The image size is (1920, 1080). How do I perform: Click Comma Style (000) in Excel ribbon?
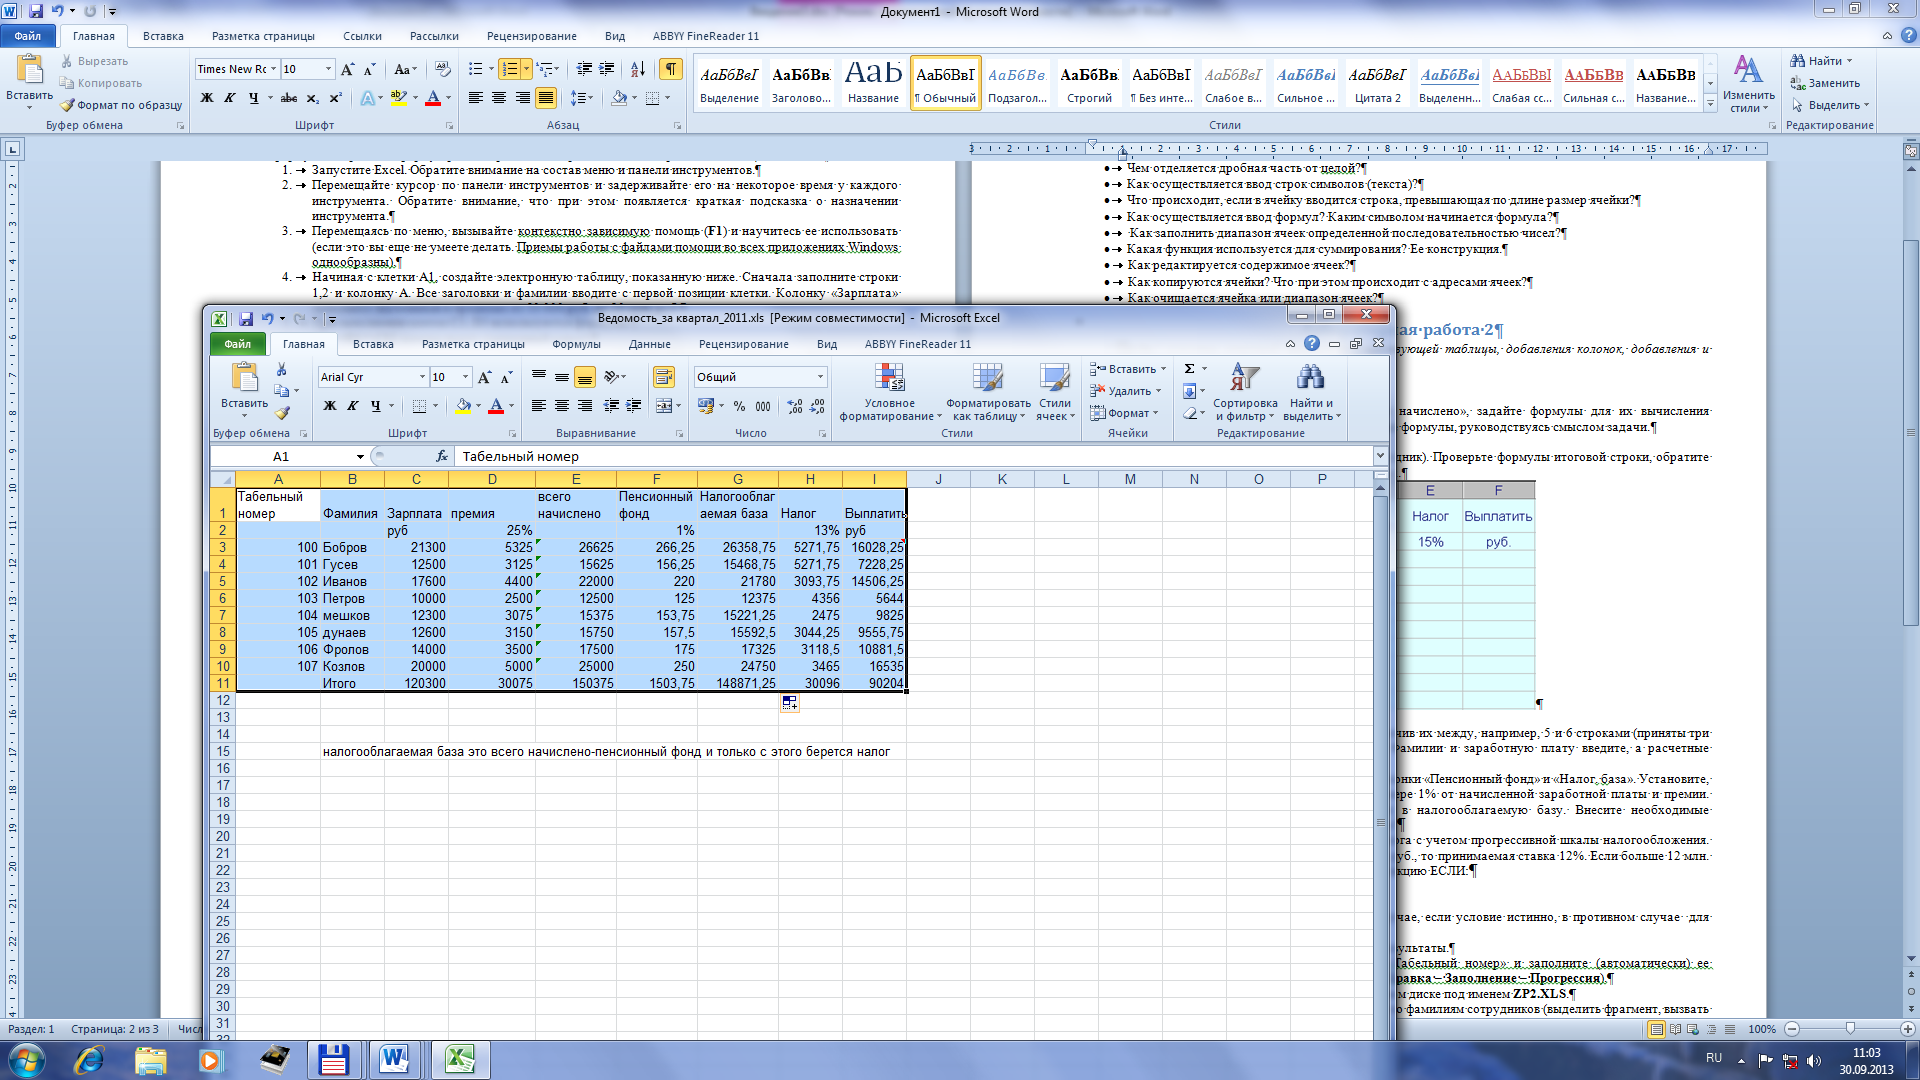pyautogui.click(x=763, y=406)
